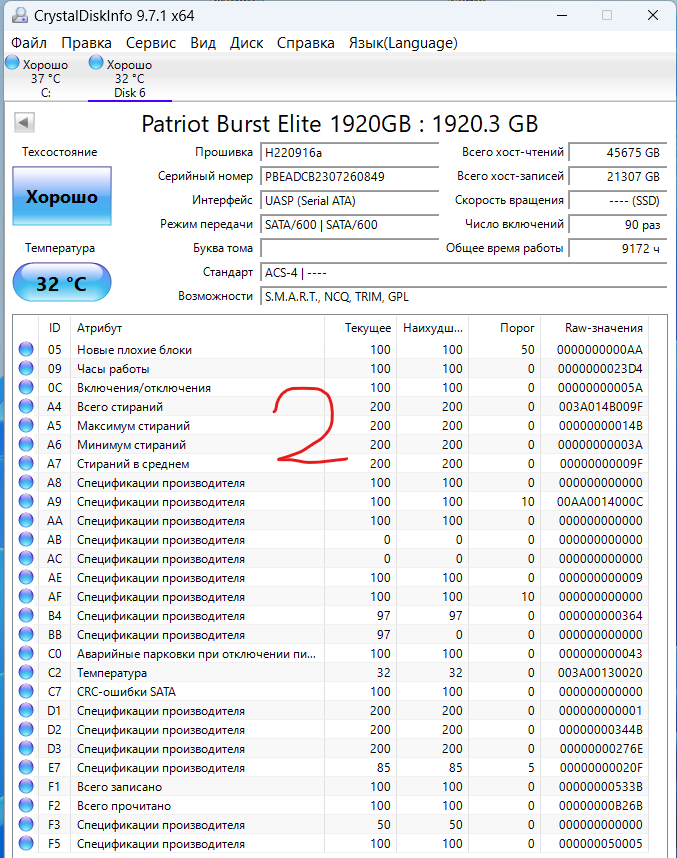Open the Правка menu

pyautogui.click(x=86, y=43)
